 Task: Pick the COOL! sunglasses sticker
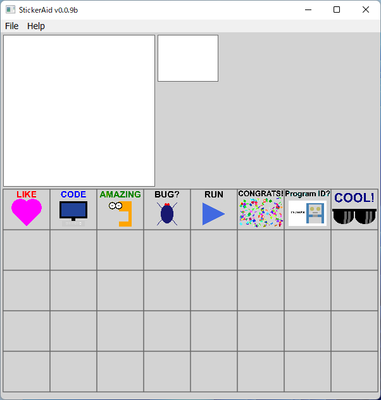(355, 209)
